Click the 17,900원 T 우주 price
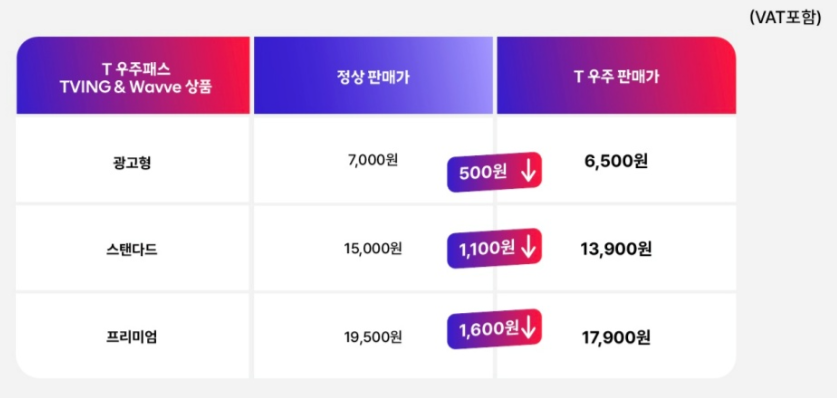The image size is (837, 398). coord(616,338)
